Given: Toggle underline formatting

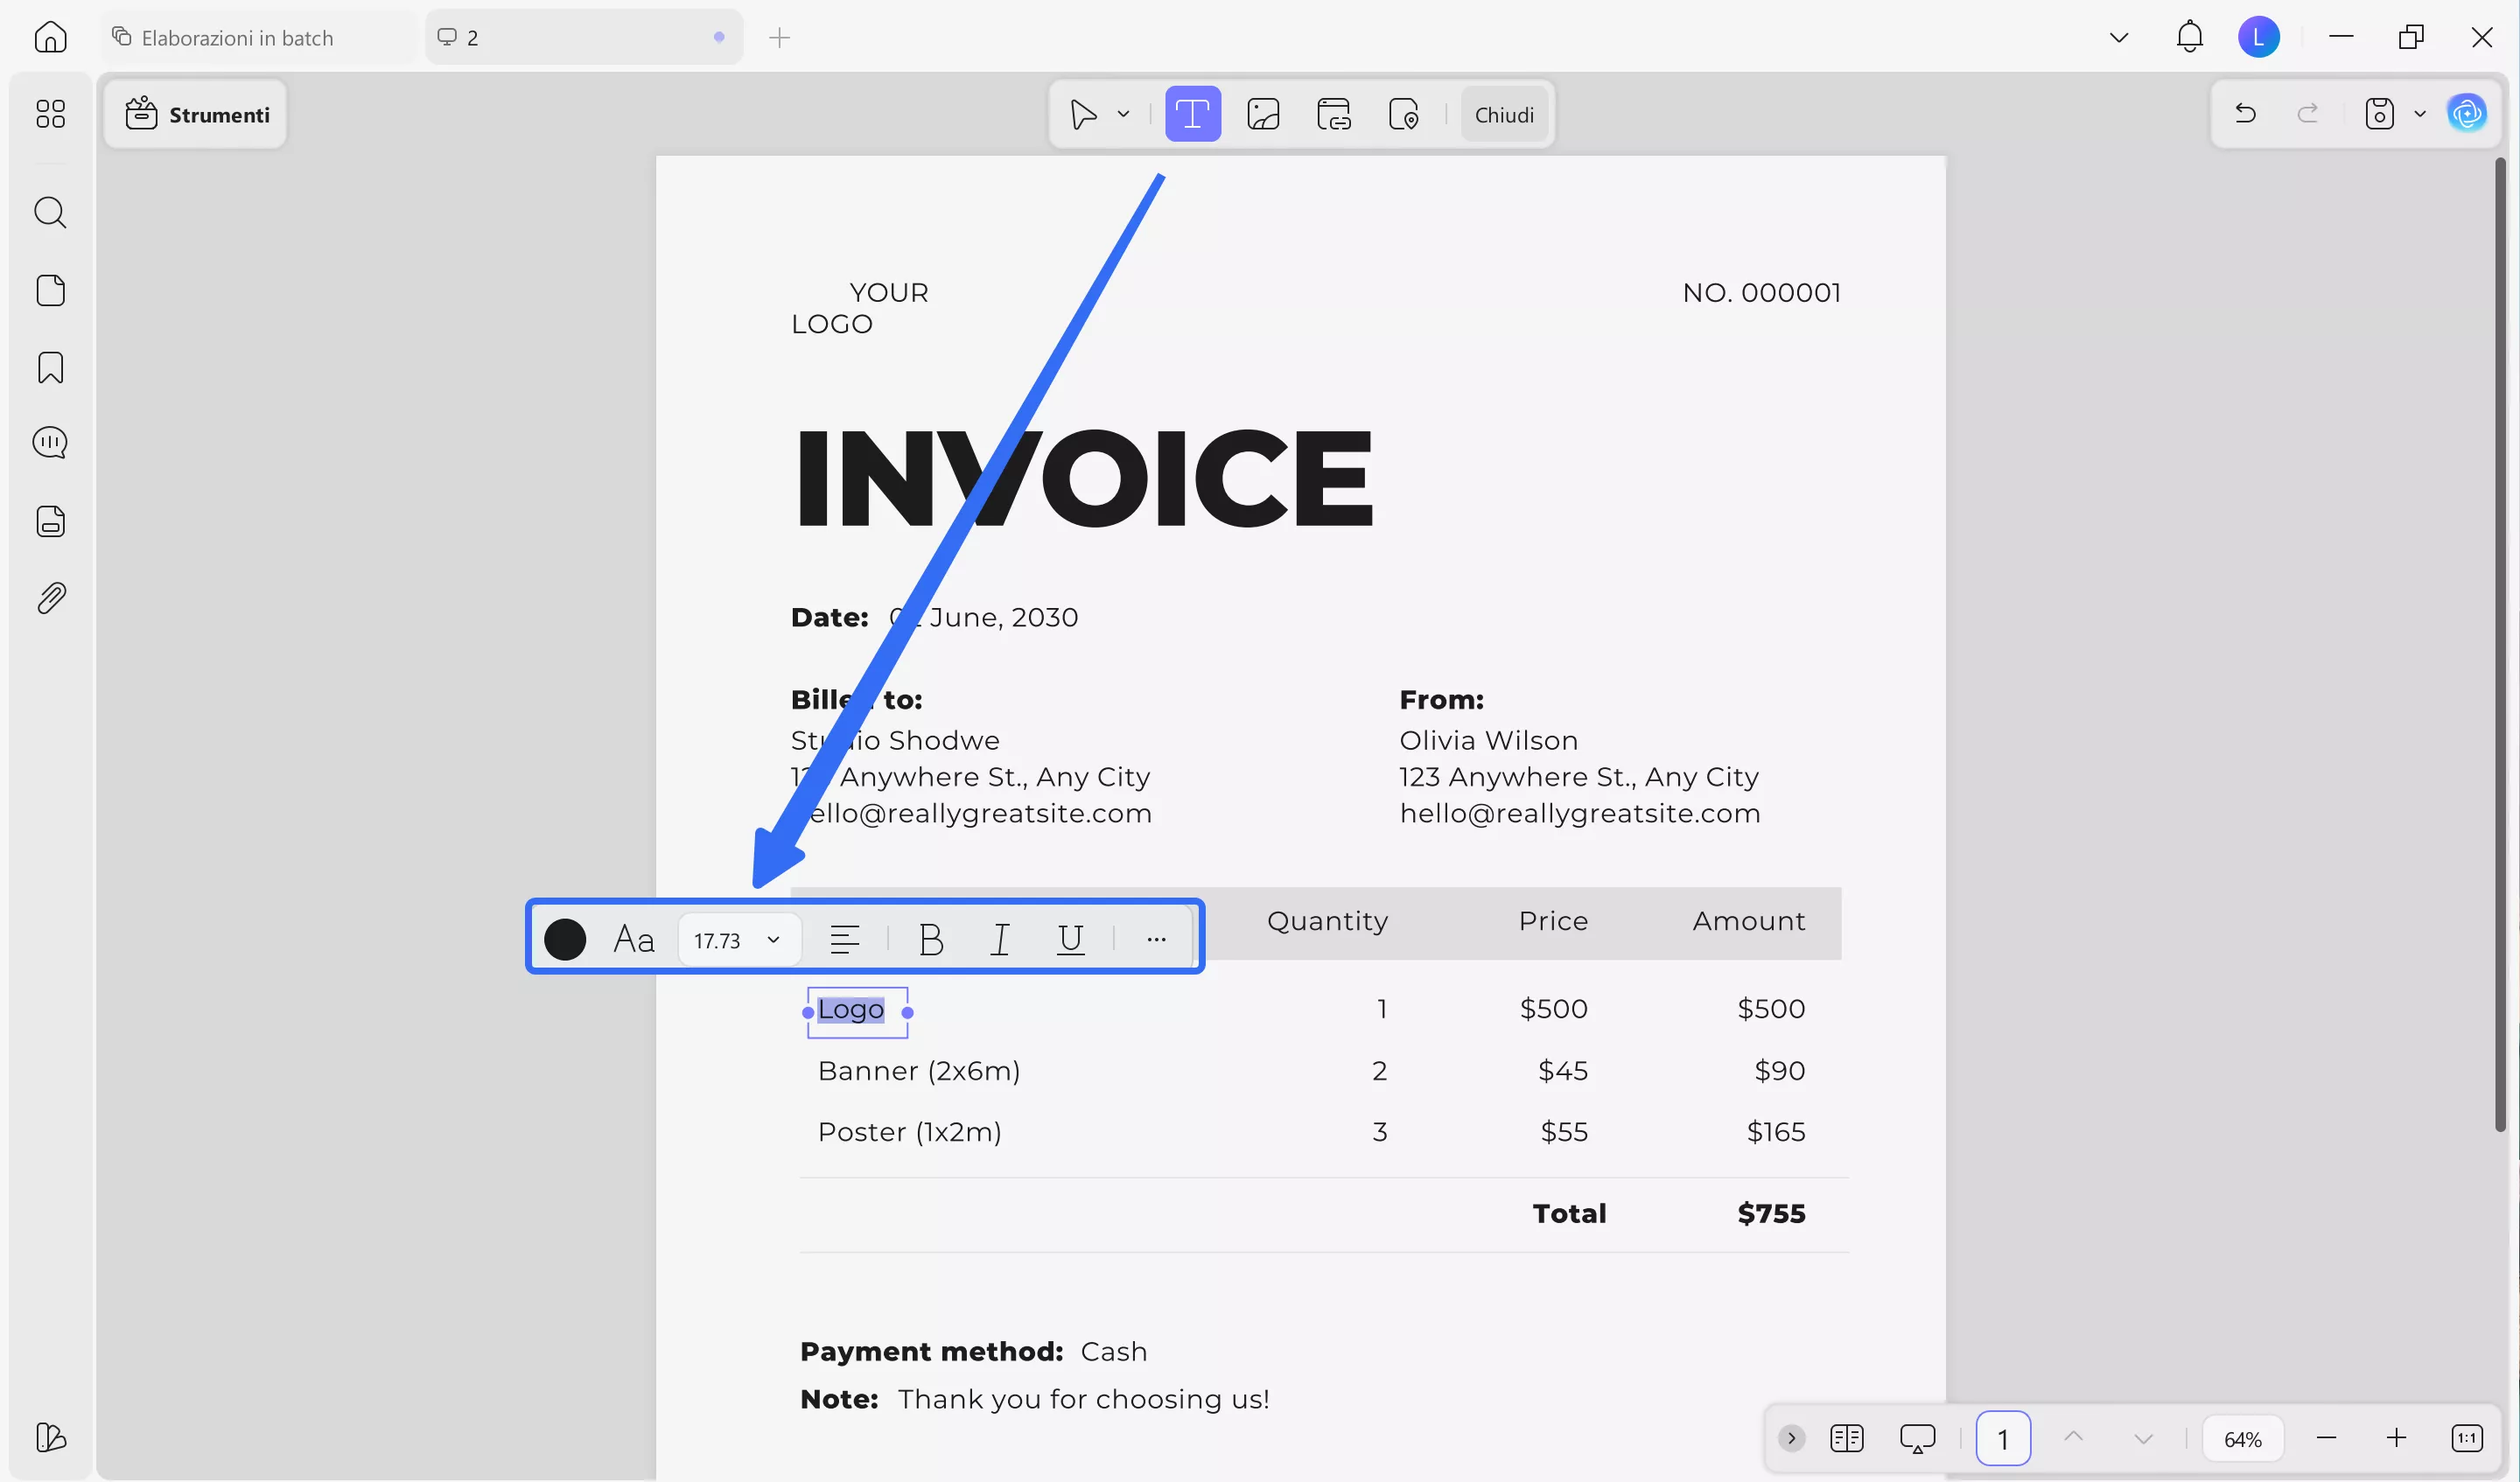Looking at the screenshot, I should (x=1069, y=938).
